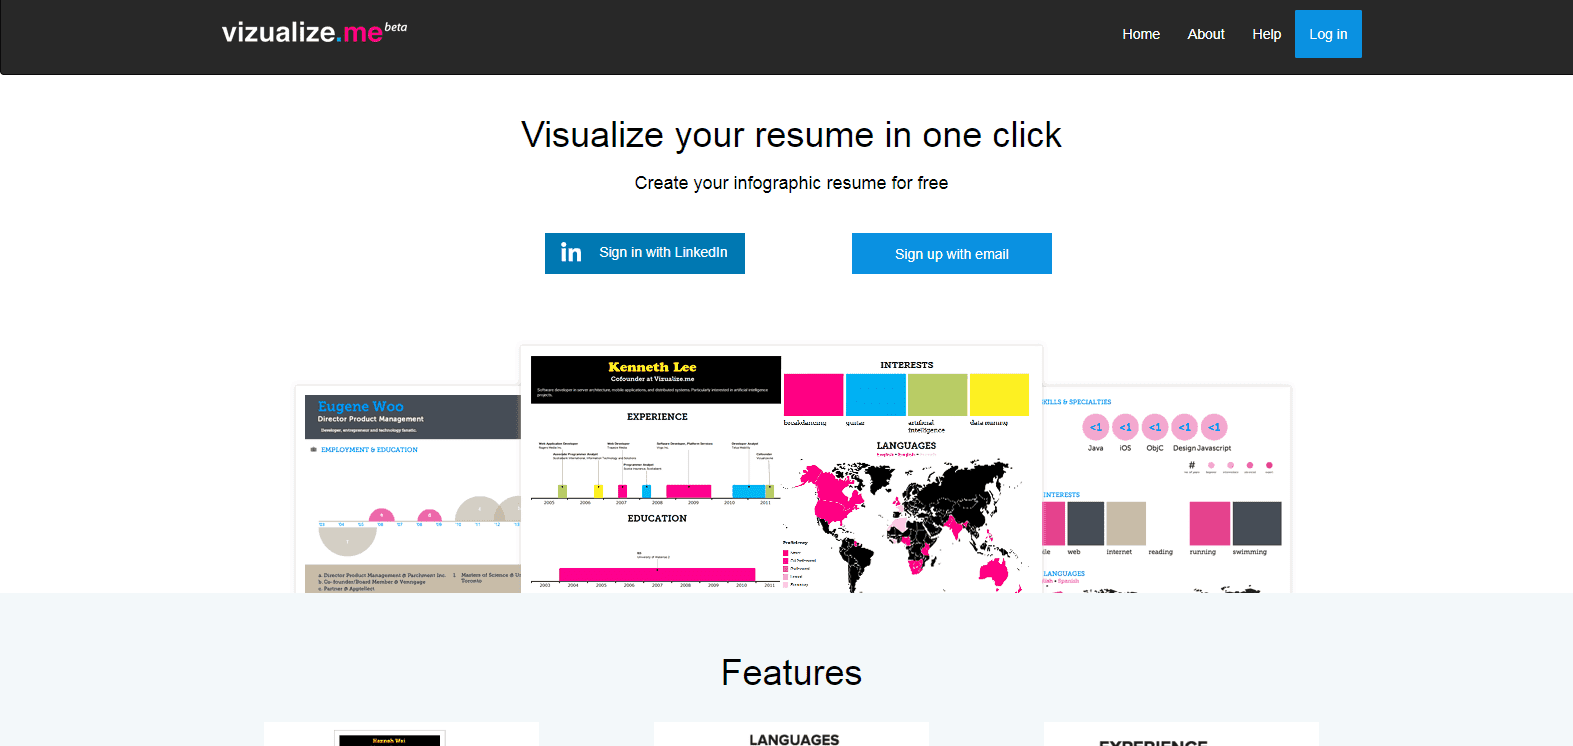Open the Help menu item
Viewport: 1573px width, 746px height.
click(x=1266, y=34)
